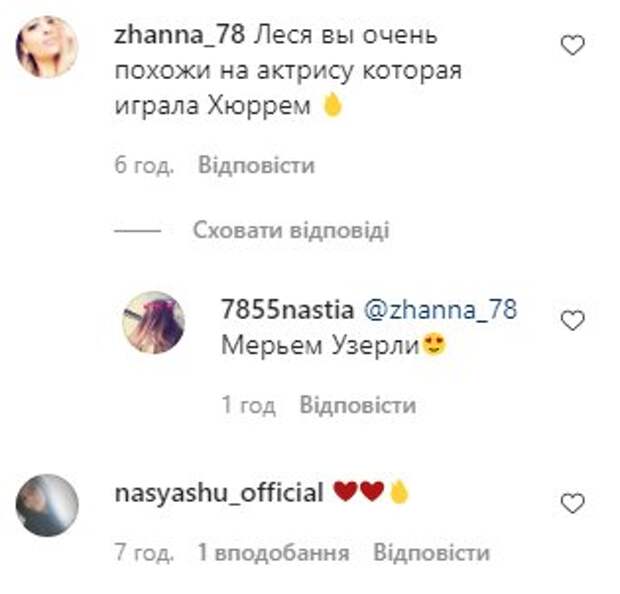Open 7855nastia profile picture
The width and height of the screenshot is (620, 594).
click(153, 322)
